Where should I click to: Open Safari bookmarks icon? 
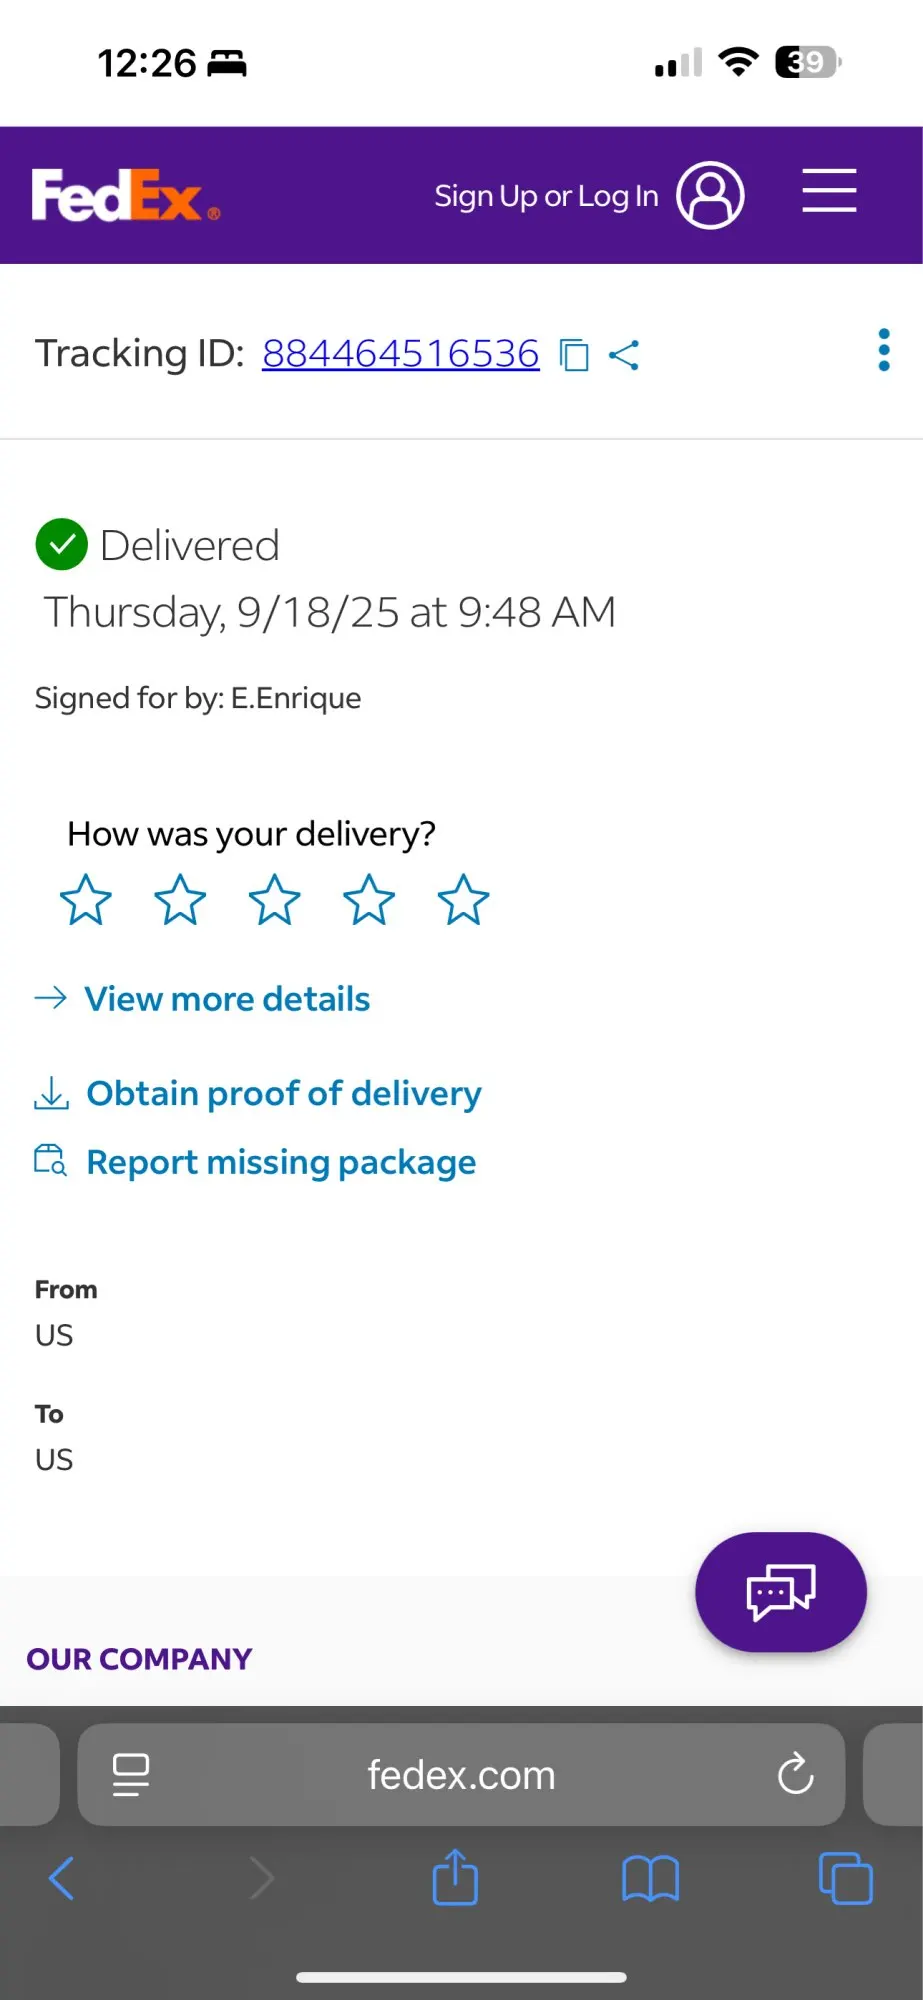coord(650,1878)
